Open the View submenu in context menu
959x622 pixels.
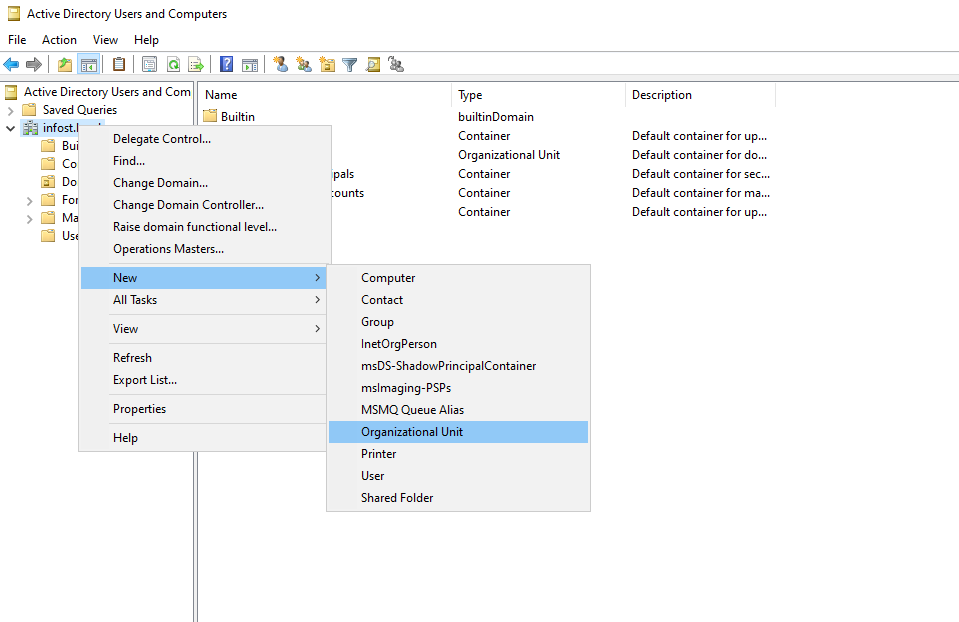[204, 328]
